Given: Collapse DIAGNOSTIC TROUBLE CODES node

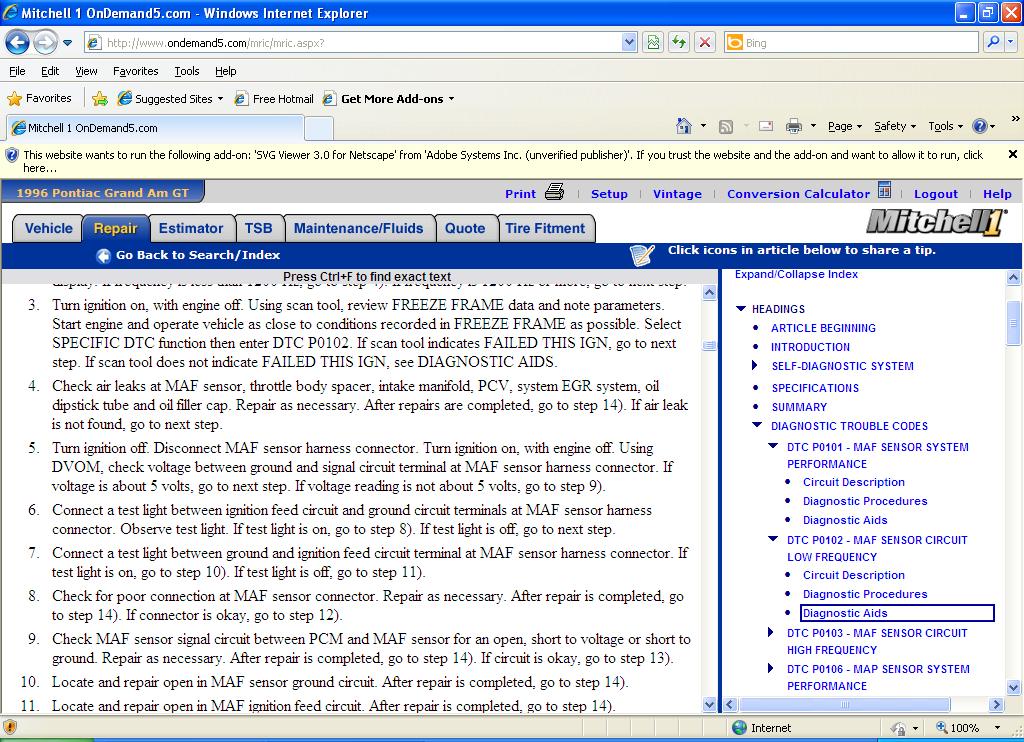Looking at the screenshot, I should [757, 425].
